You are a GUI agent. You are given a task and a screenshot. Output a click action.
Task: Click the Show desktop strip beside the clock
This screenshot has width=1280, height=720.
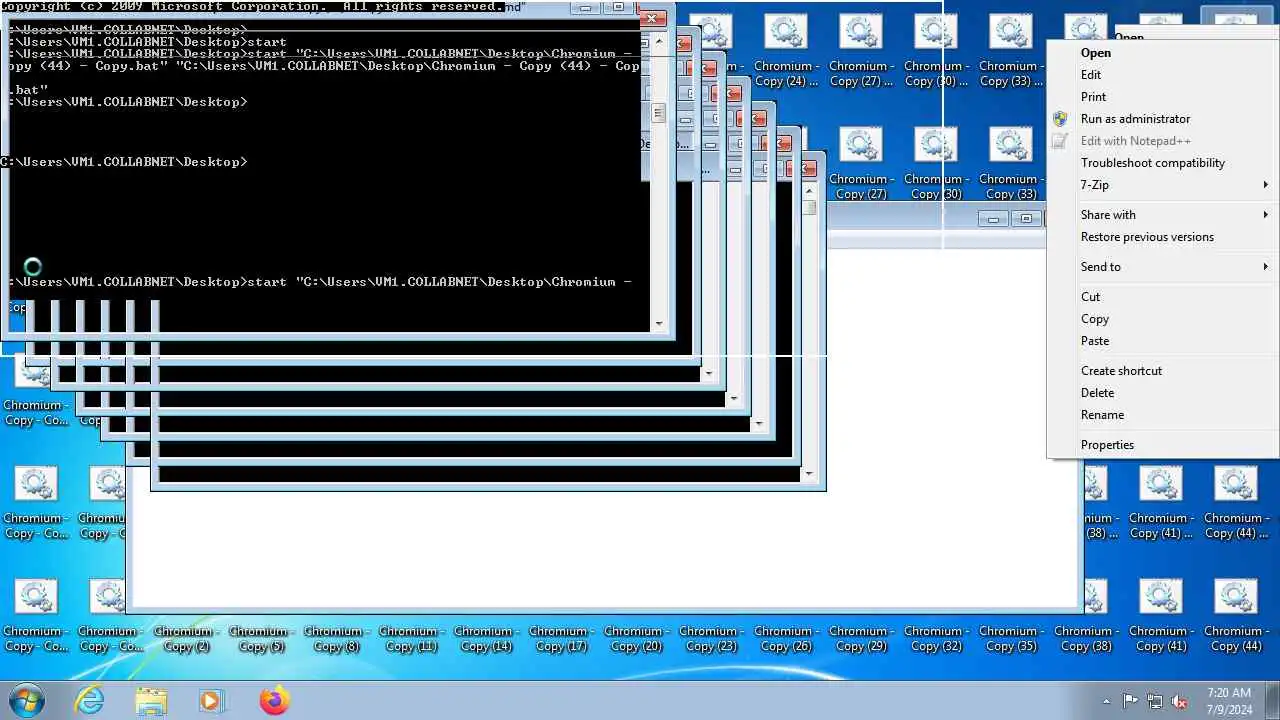click(1272, 700)
